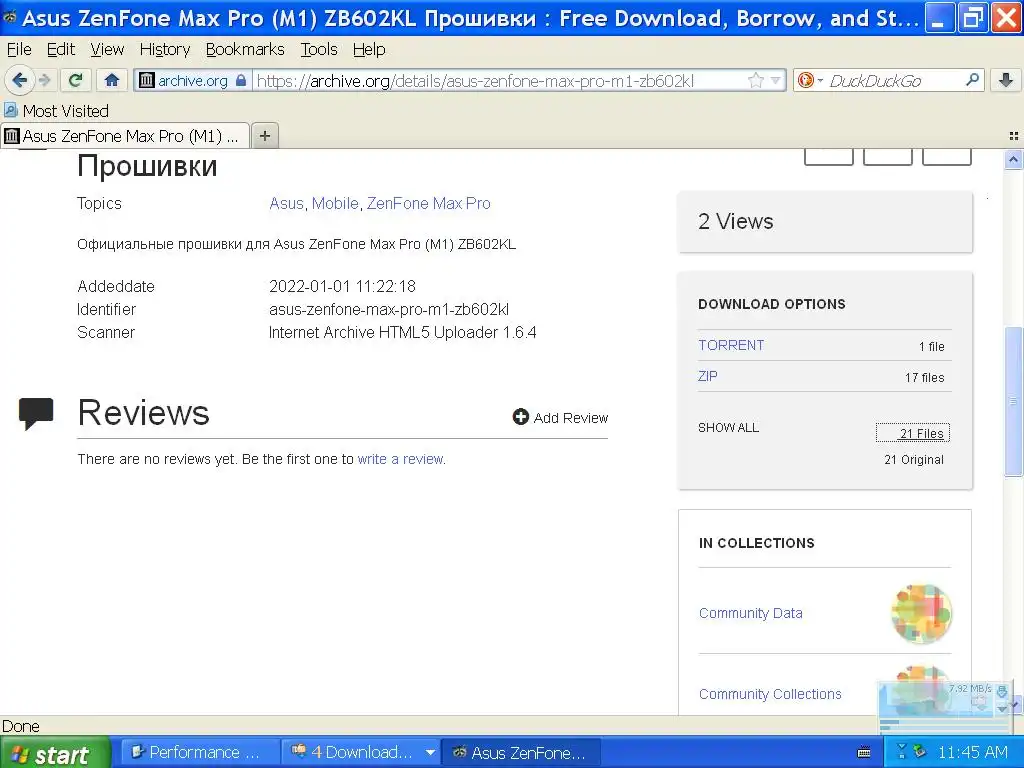Viewport: 1024px width, 768px height.
Task: Download the ZIP option
Action: 707,376
